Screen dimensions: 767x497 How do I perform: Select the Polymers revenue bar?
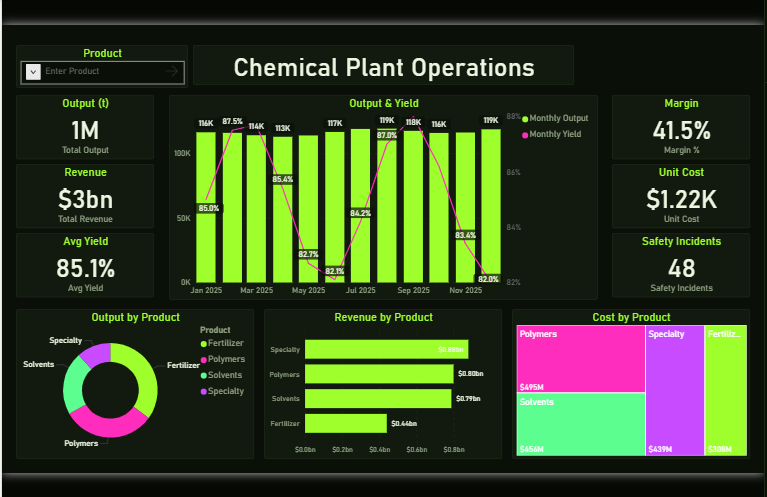coord(379,374)
